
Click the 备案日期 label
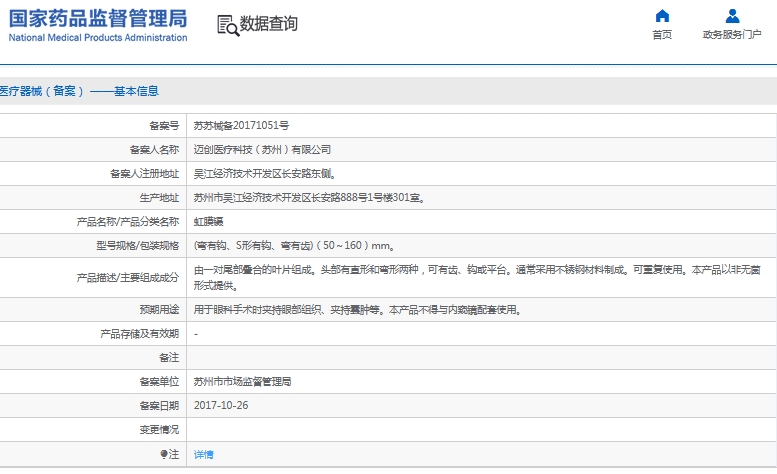click(159, 406)
